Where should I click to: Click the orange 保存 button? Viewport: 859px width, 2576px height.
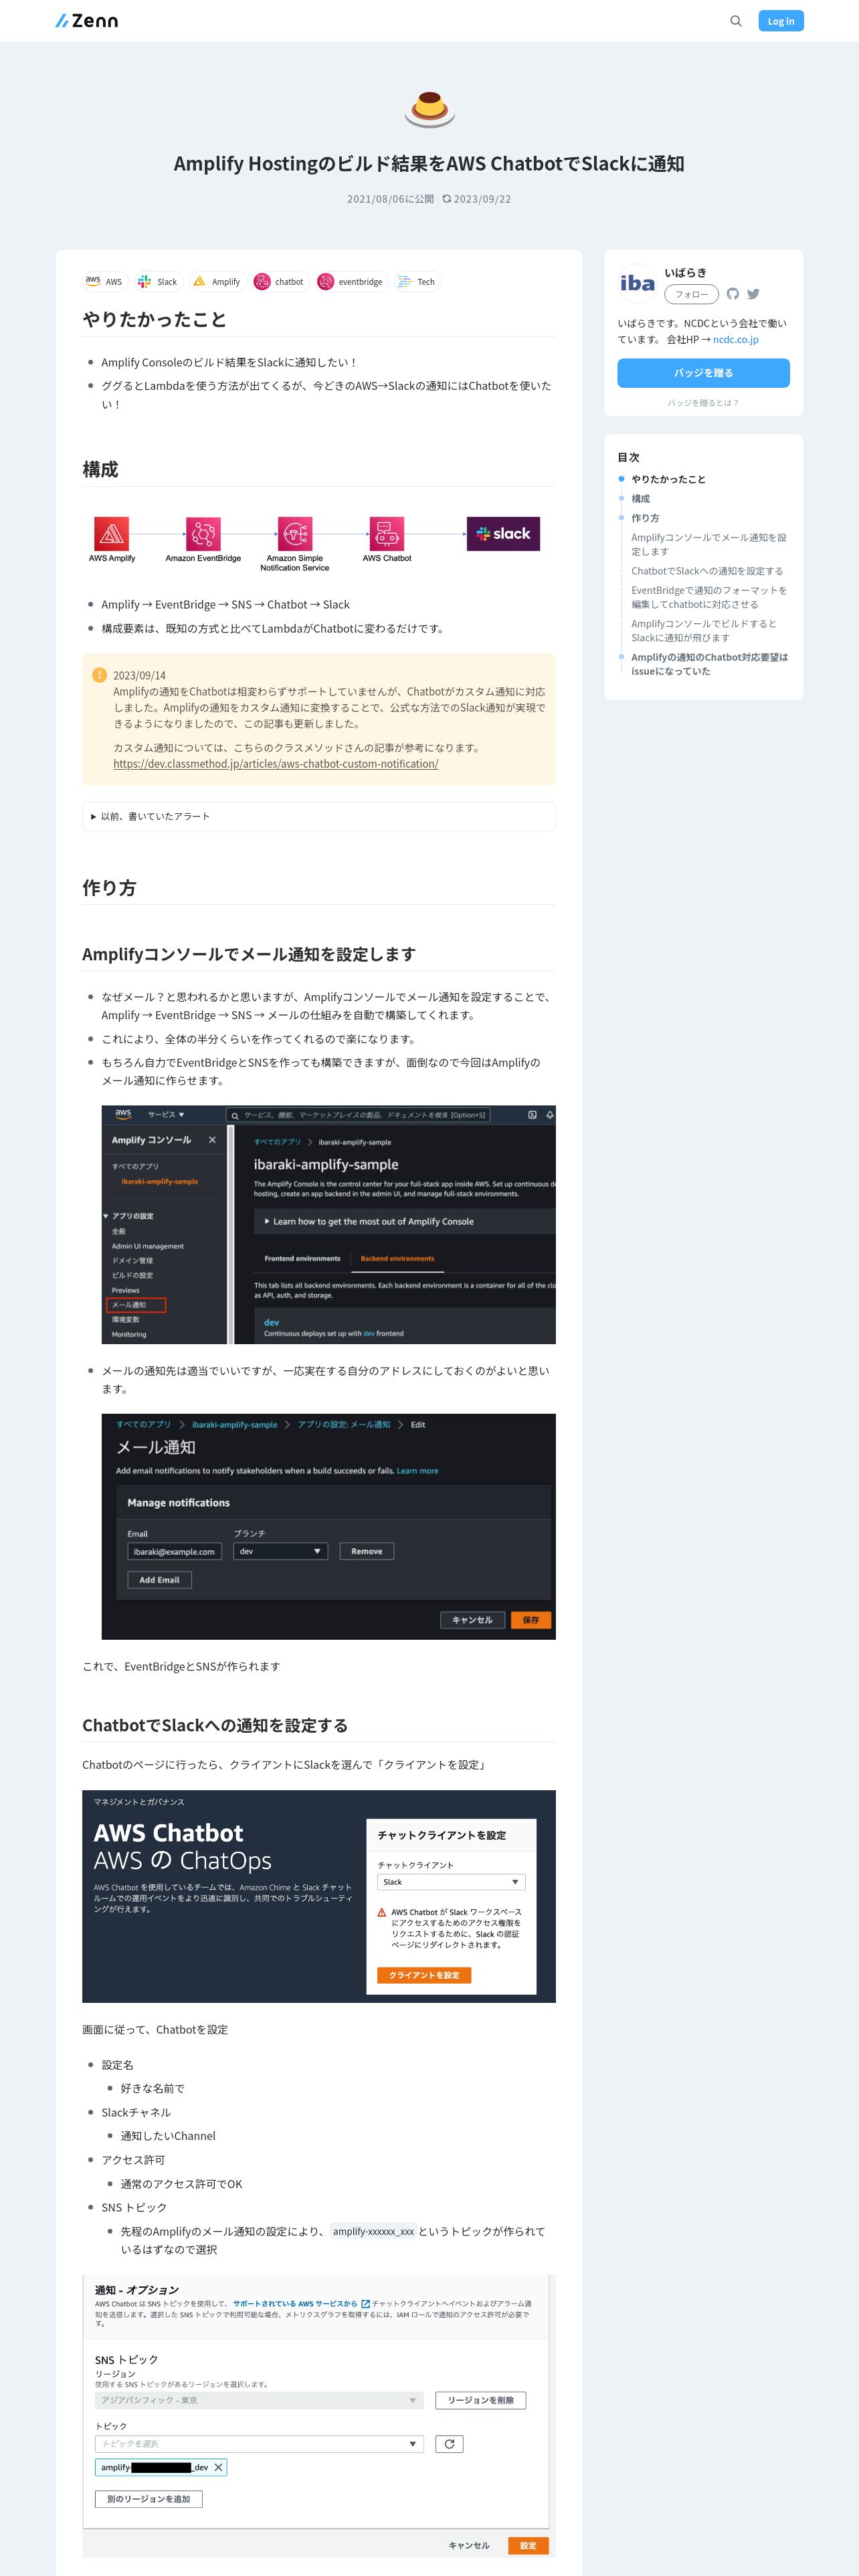tap(531, 1620)
